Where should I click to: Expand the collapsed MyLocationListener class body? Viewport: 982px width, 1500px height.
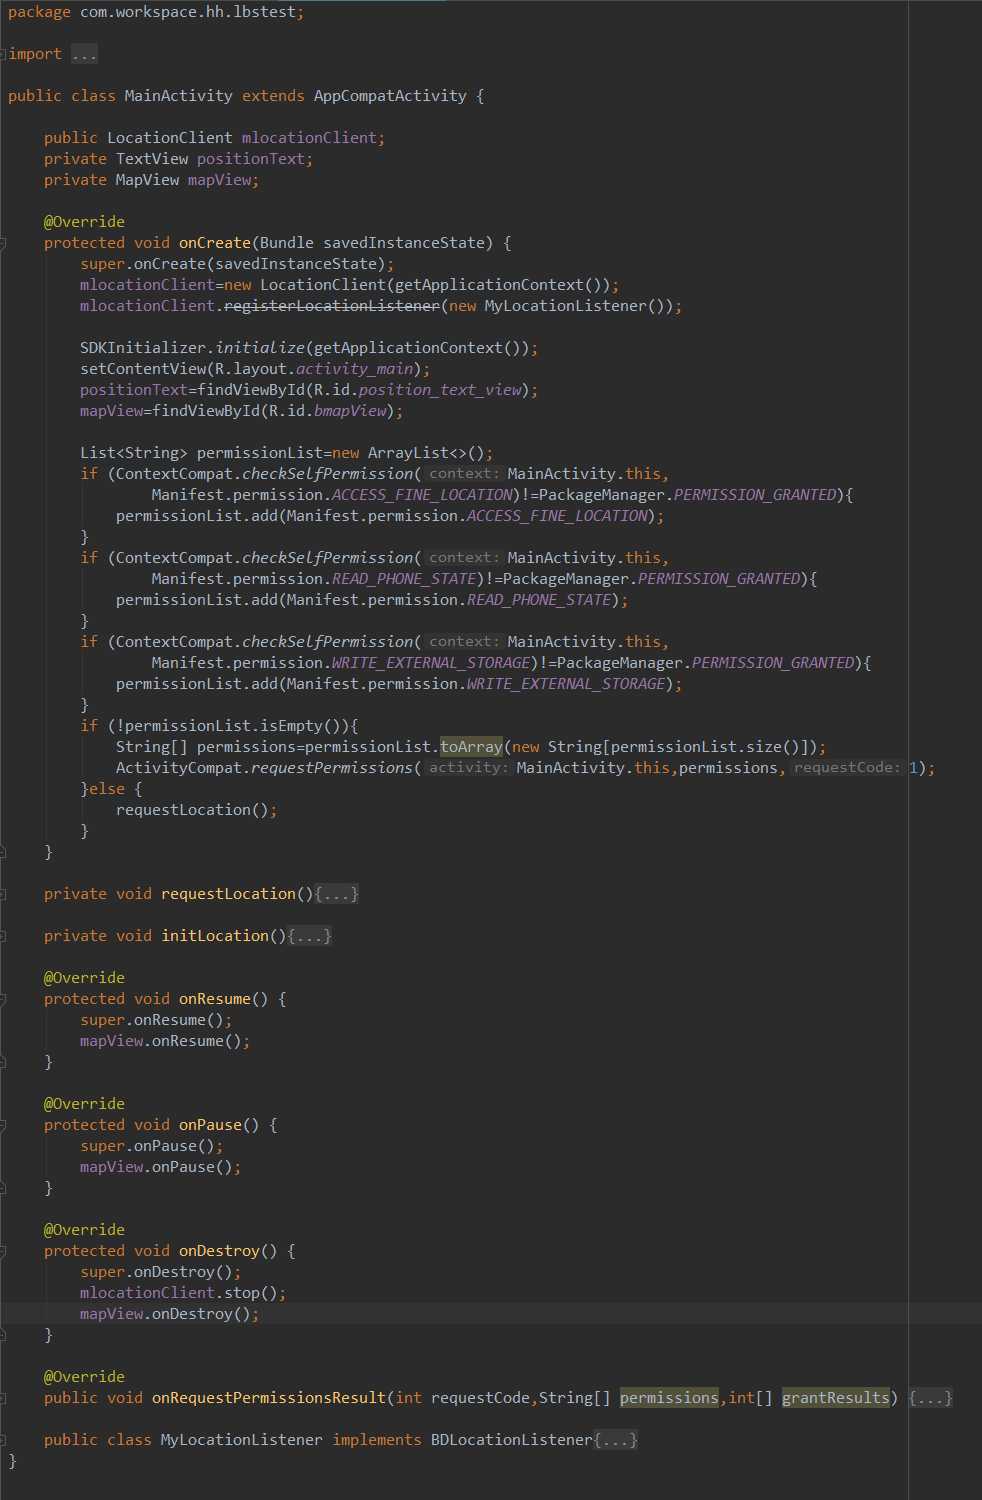pyautogui.click(x=615, y=1440)
